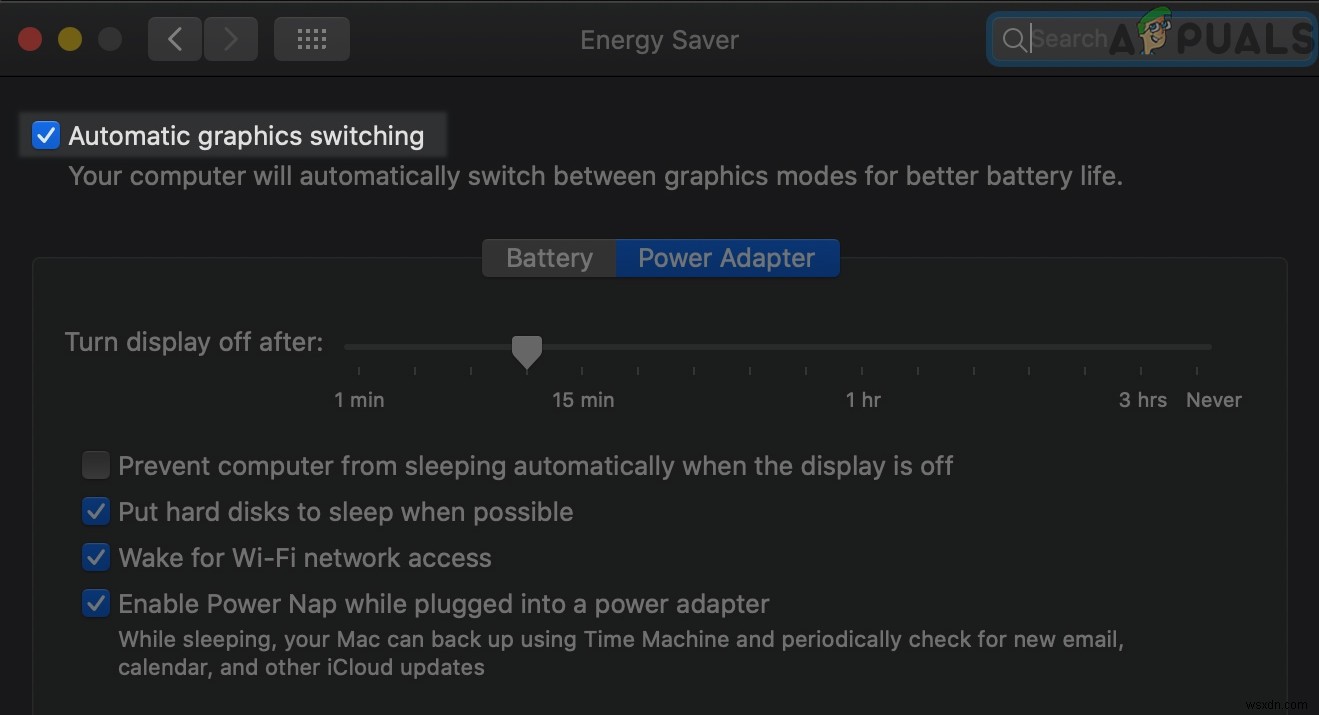1319x715 pixels.
Task: Enable Prevent computer from sleeping when display is off
Action: (x=95, y=465)
